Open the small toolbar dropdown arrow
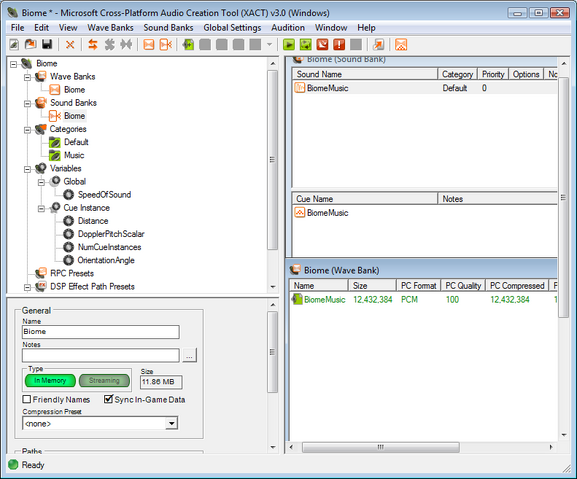This screenshot has width=577, height=479. click(270, 45)
